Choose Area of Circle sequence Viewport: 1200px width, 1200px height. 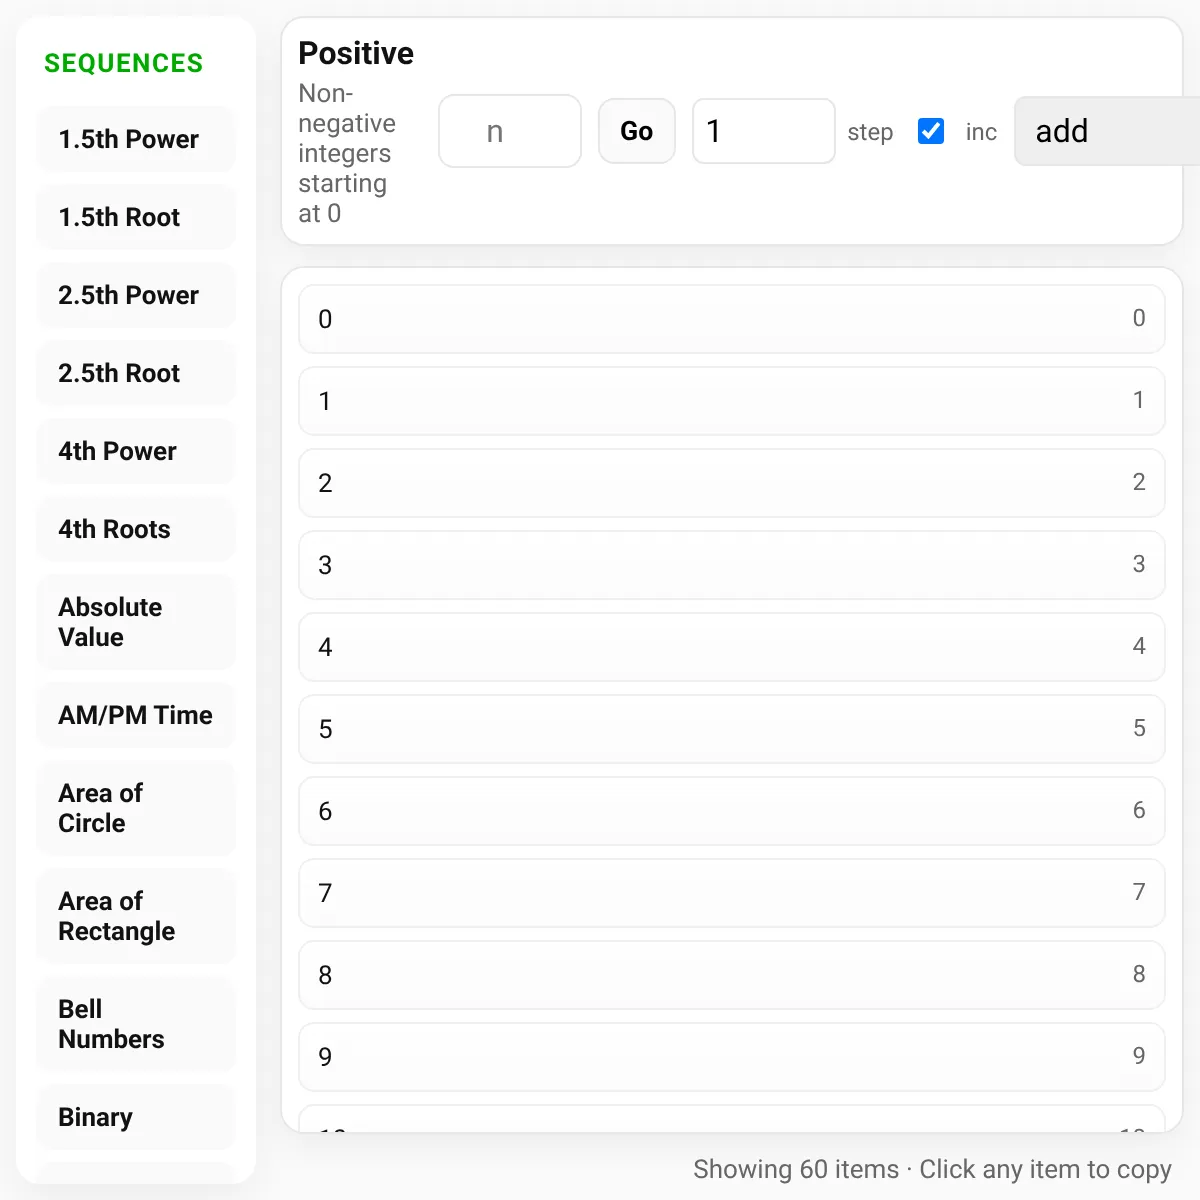point(136,808)
